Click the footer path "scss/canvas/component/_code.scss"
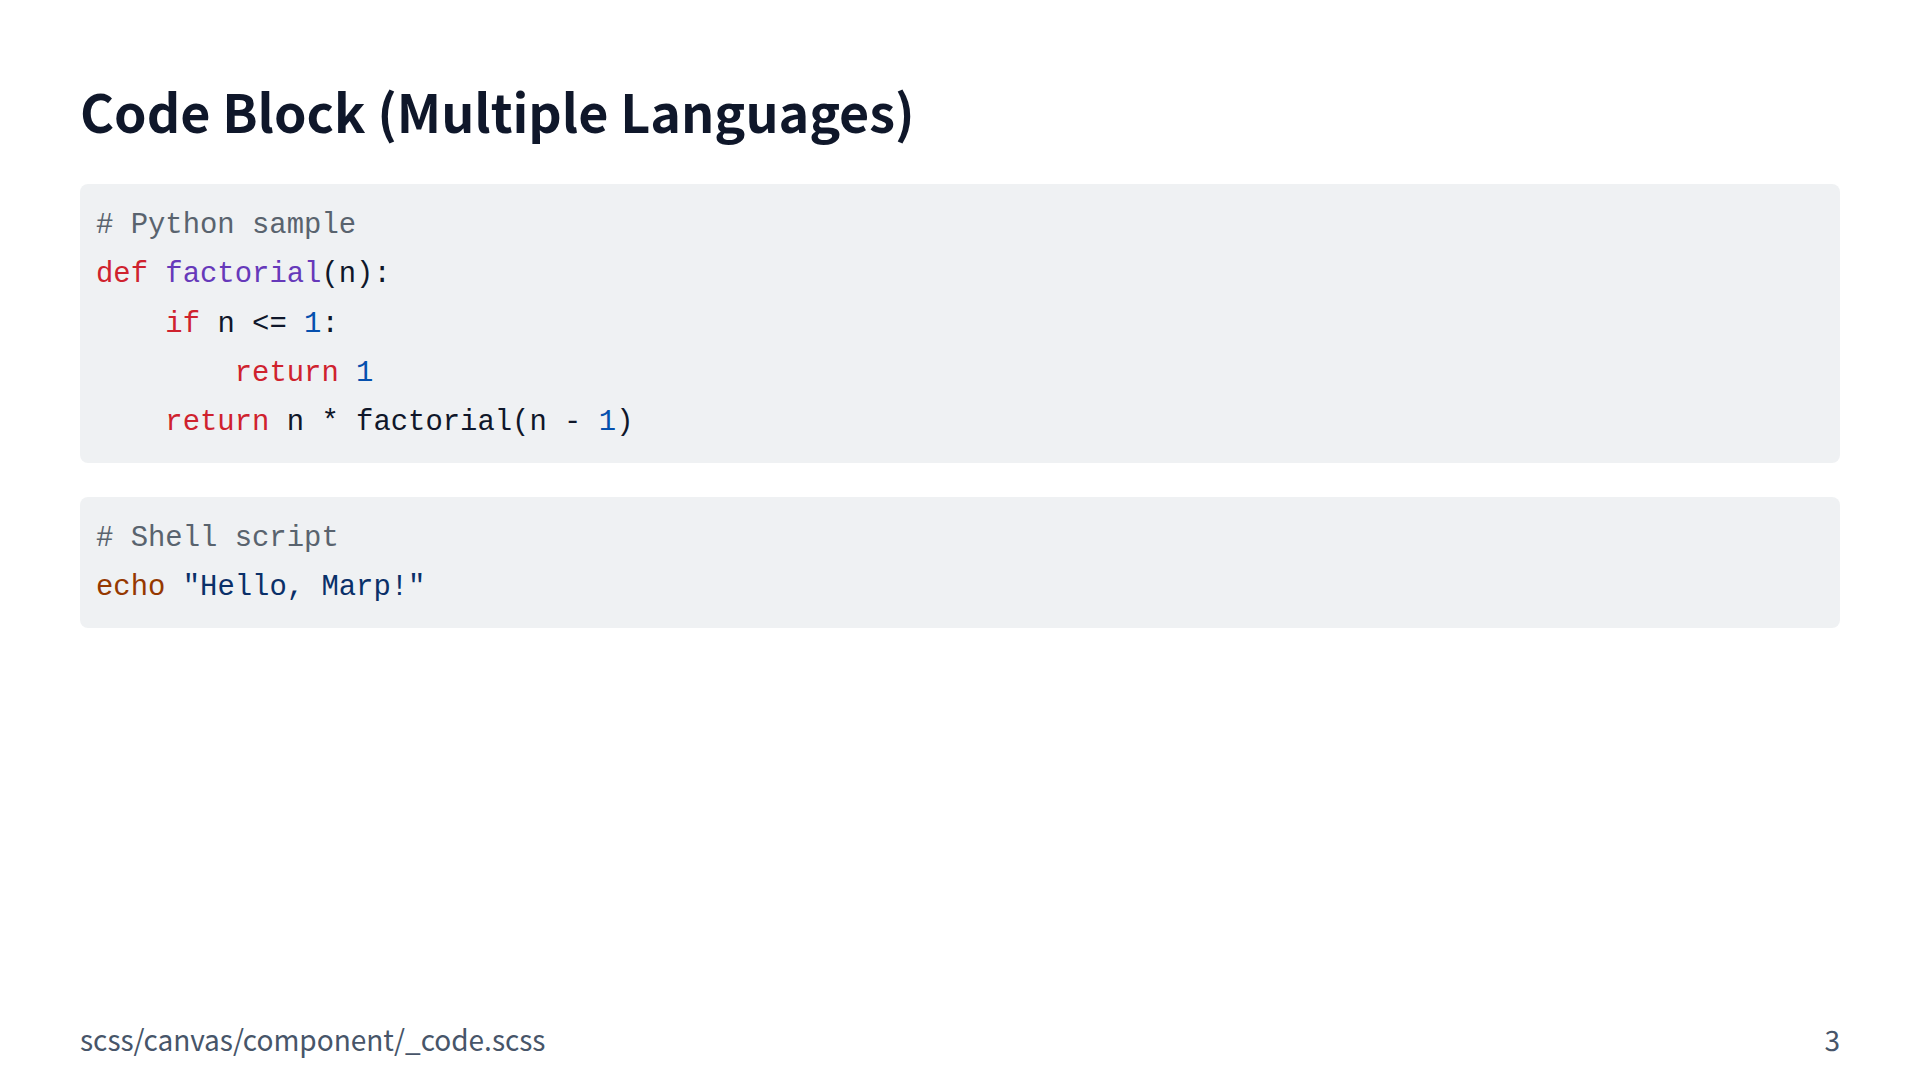This screenshot has width=1920, height=1080. click(x=312, y=1041)
